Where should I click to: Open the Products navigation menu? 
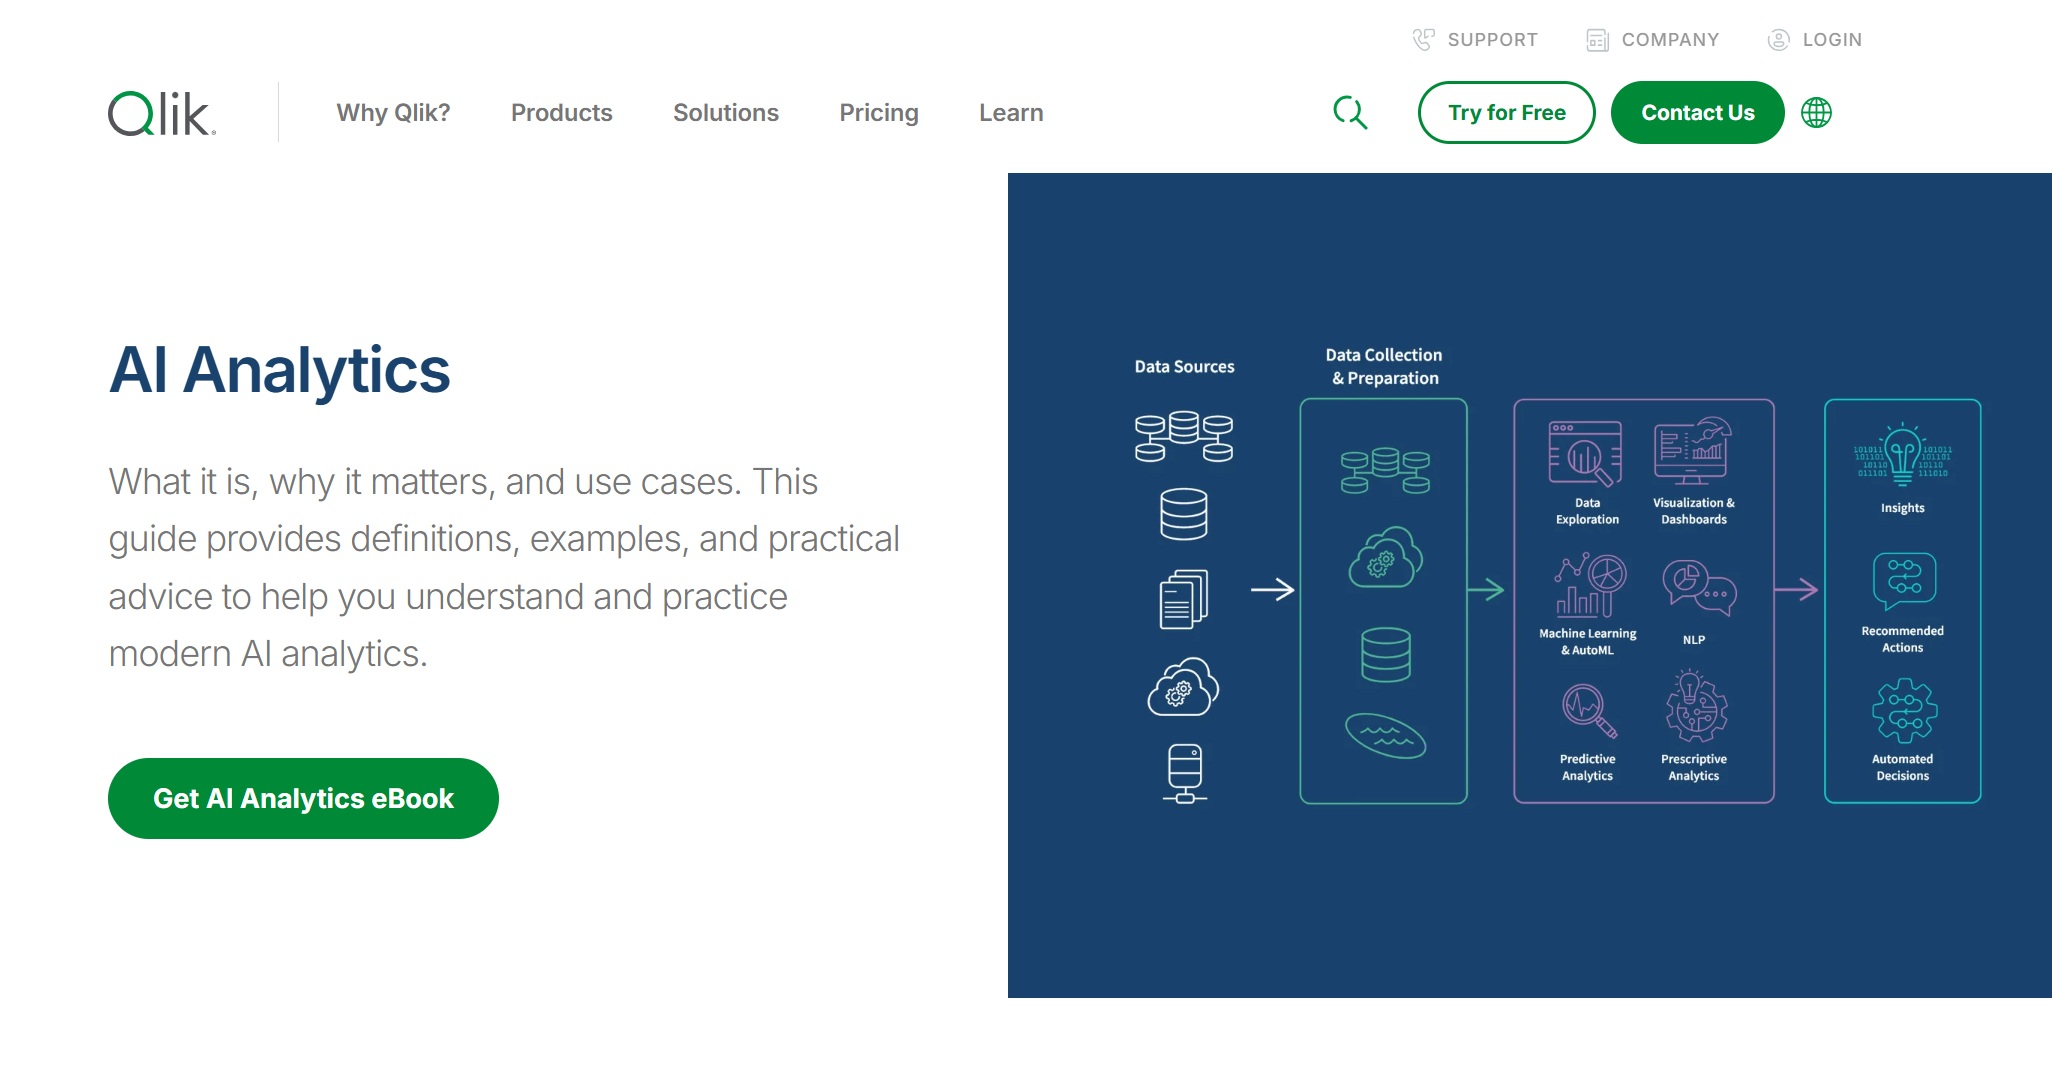click(x=561, y=112)
